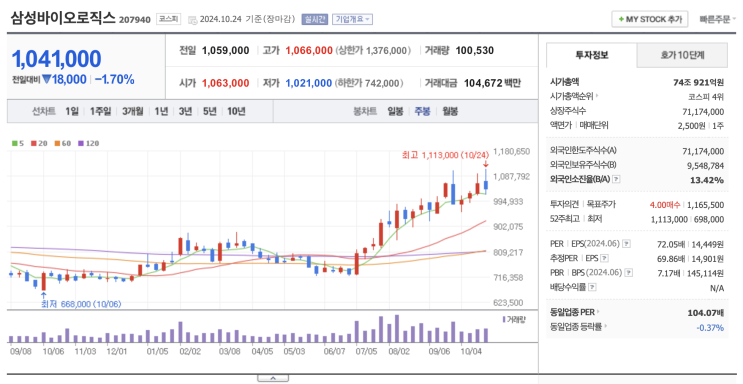Click the MY STOCK 추가 button
Screen dimensions: 743x384
(x=650, y=19)
